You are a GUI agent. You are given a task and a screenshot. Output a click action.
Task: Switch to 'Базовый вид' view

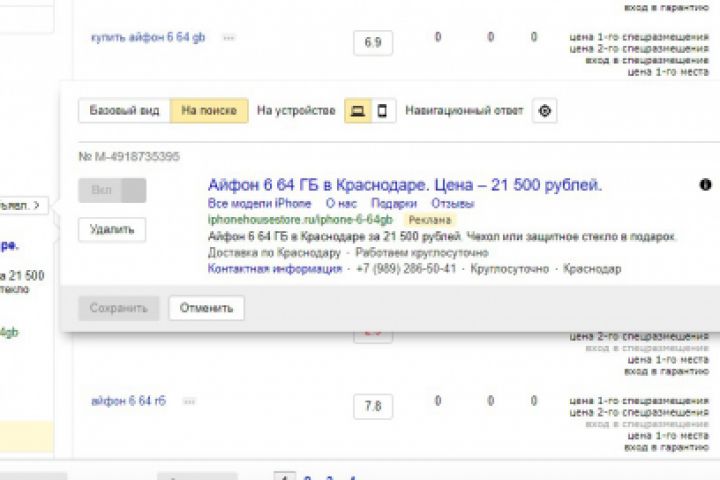tap(124, 111)
